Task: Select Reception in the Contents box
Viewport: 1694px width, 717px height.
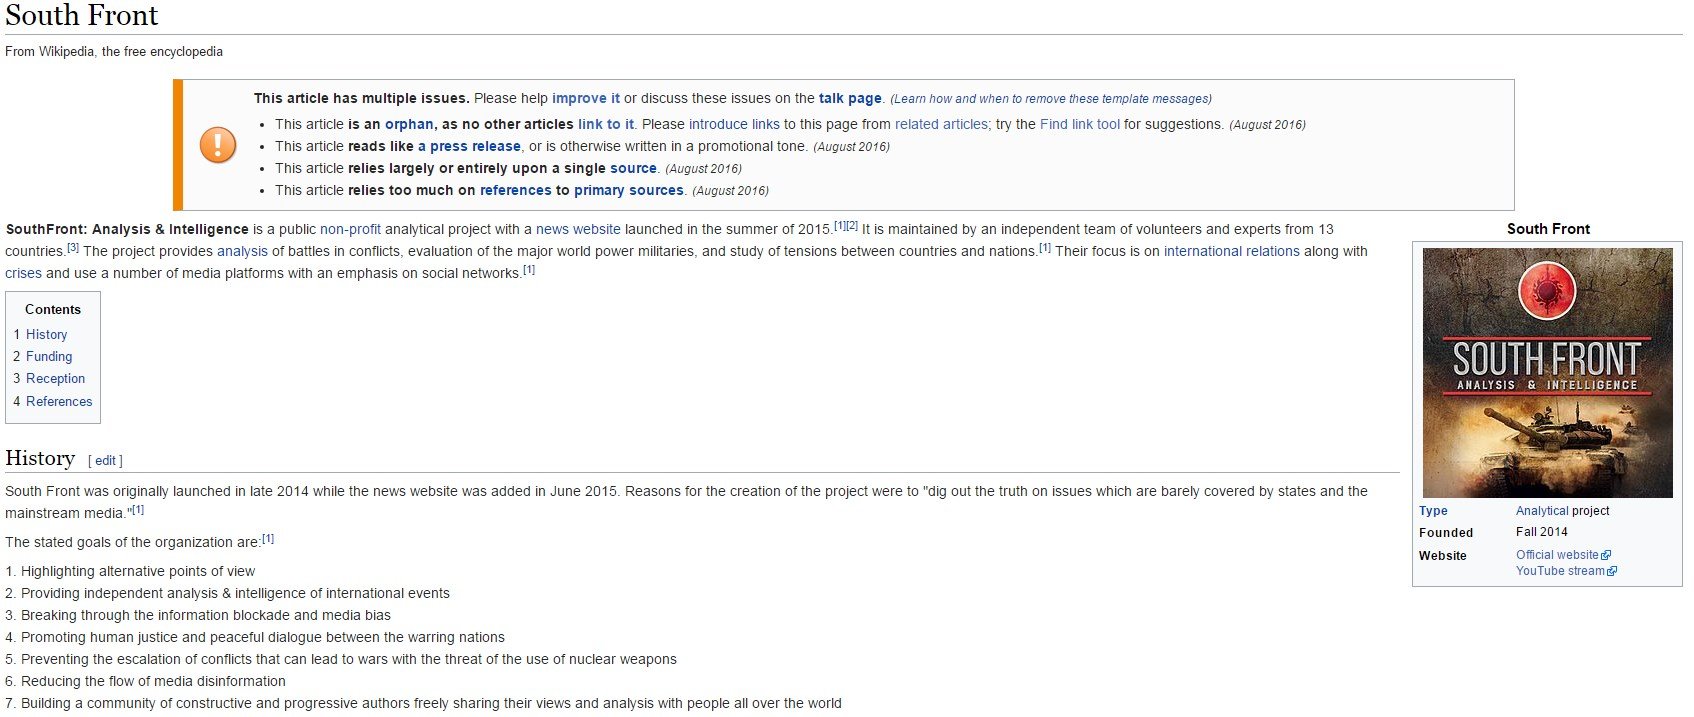Action: click(x=55, y=378)
